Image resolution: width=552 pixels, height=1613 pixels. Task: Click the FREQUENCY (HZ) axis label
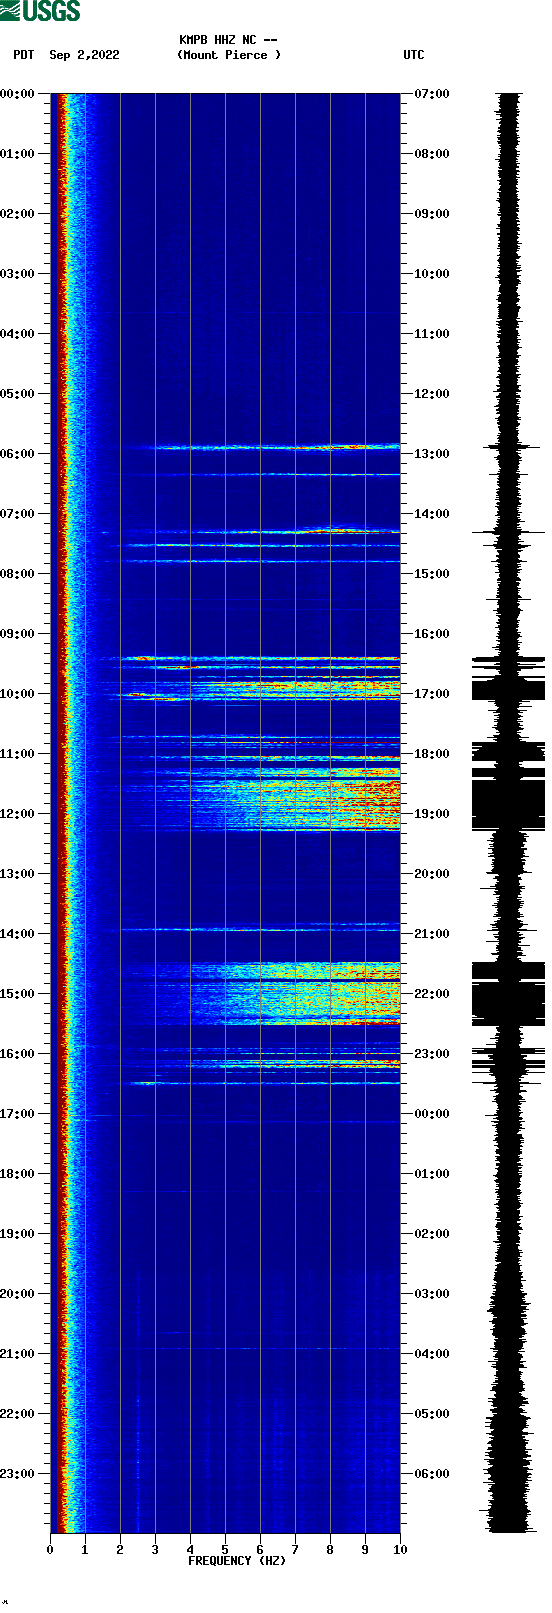[237, 1561]
